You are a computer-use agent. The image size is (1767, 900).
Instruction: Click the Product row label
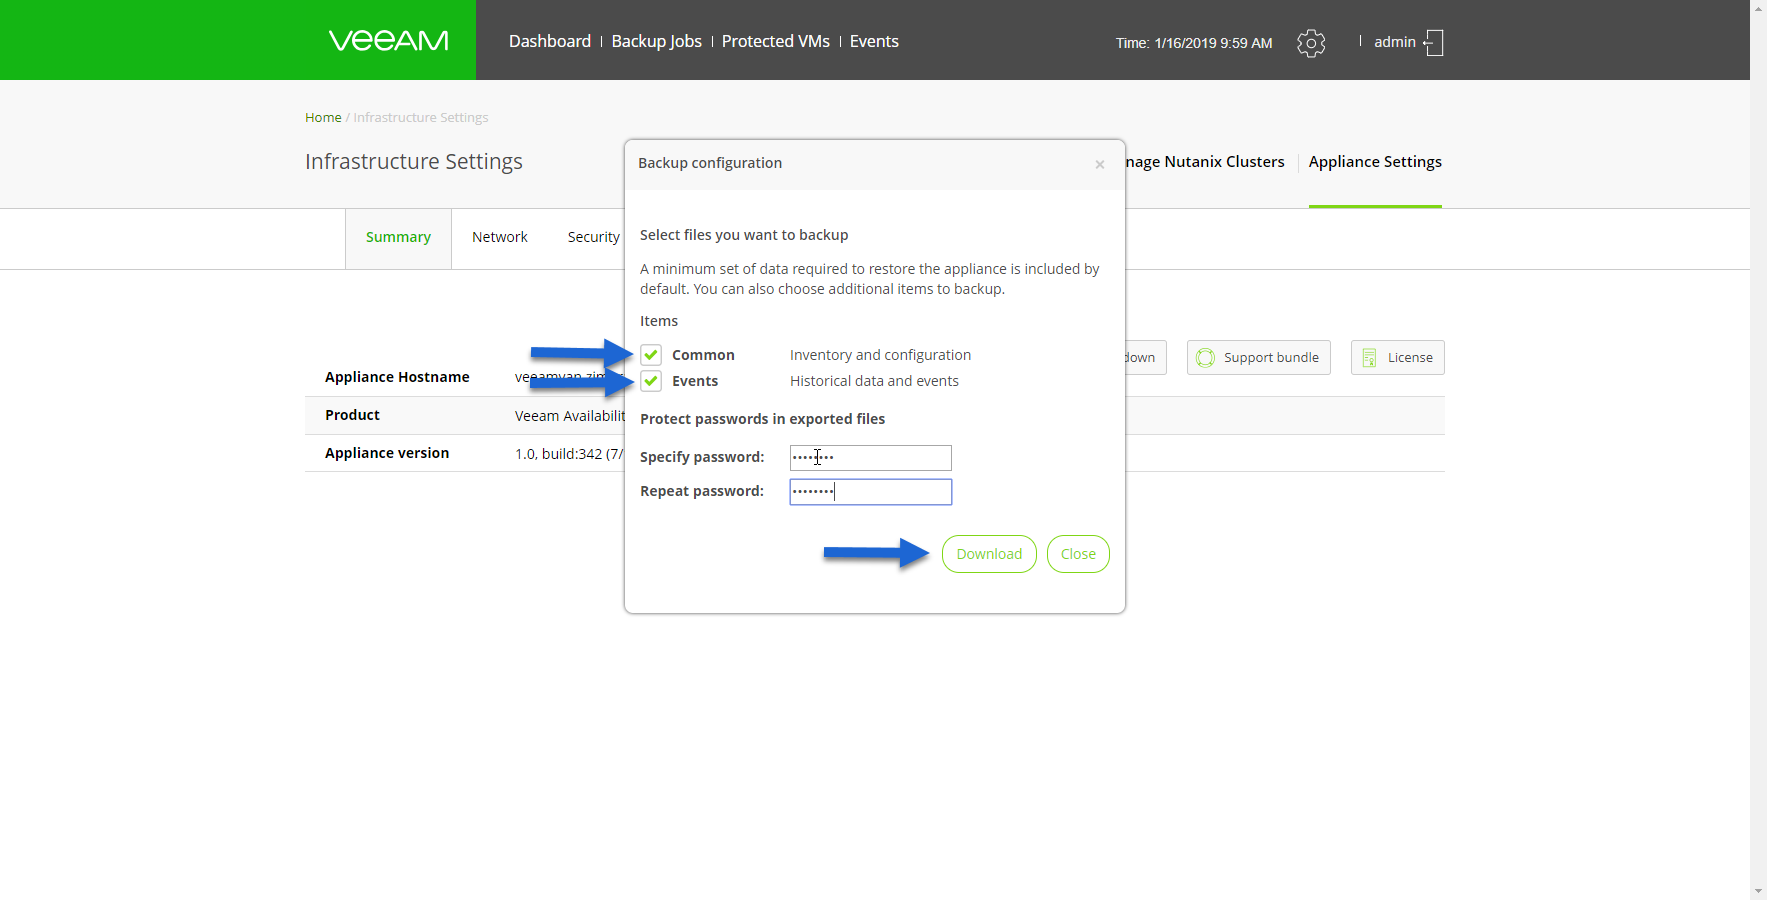(x=352, y=415)
